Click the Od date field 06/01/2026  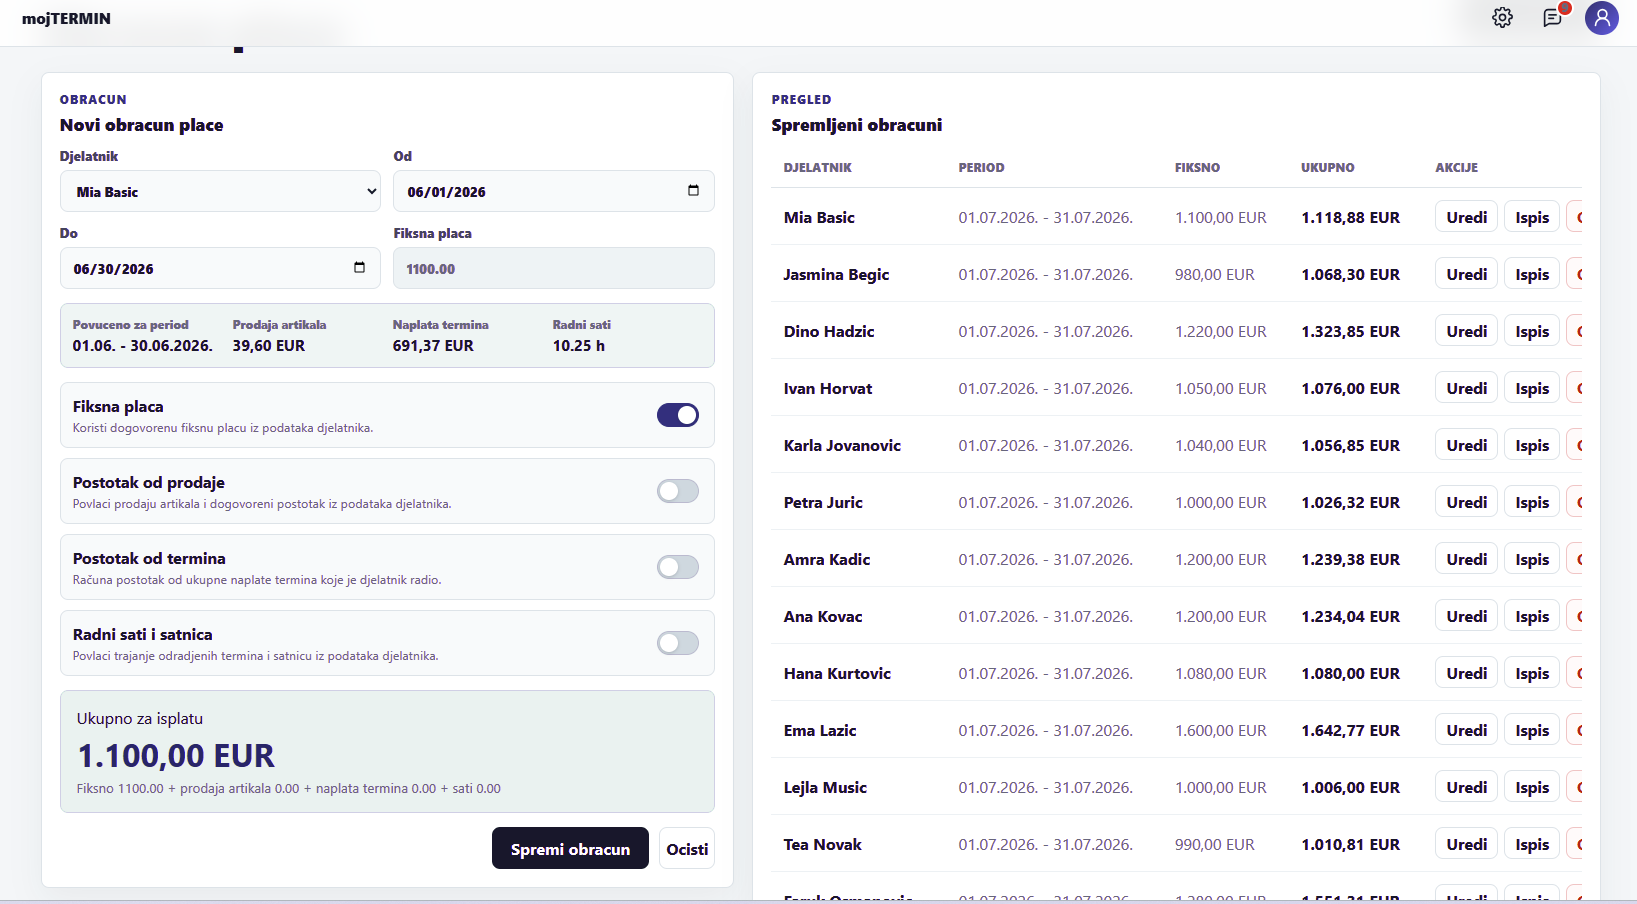[554, 191]
